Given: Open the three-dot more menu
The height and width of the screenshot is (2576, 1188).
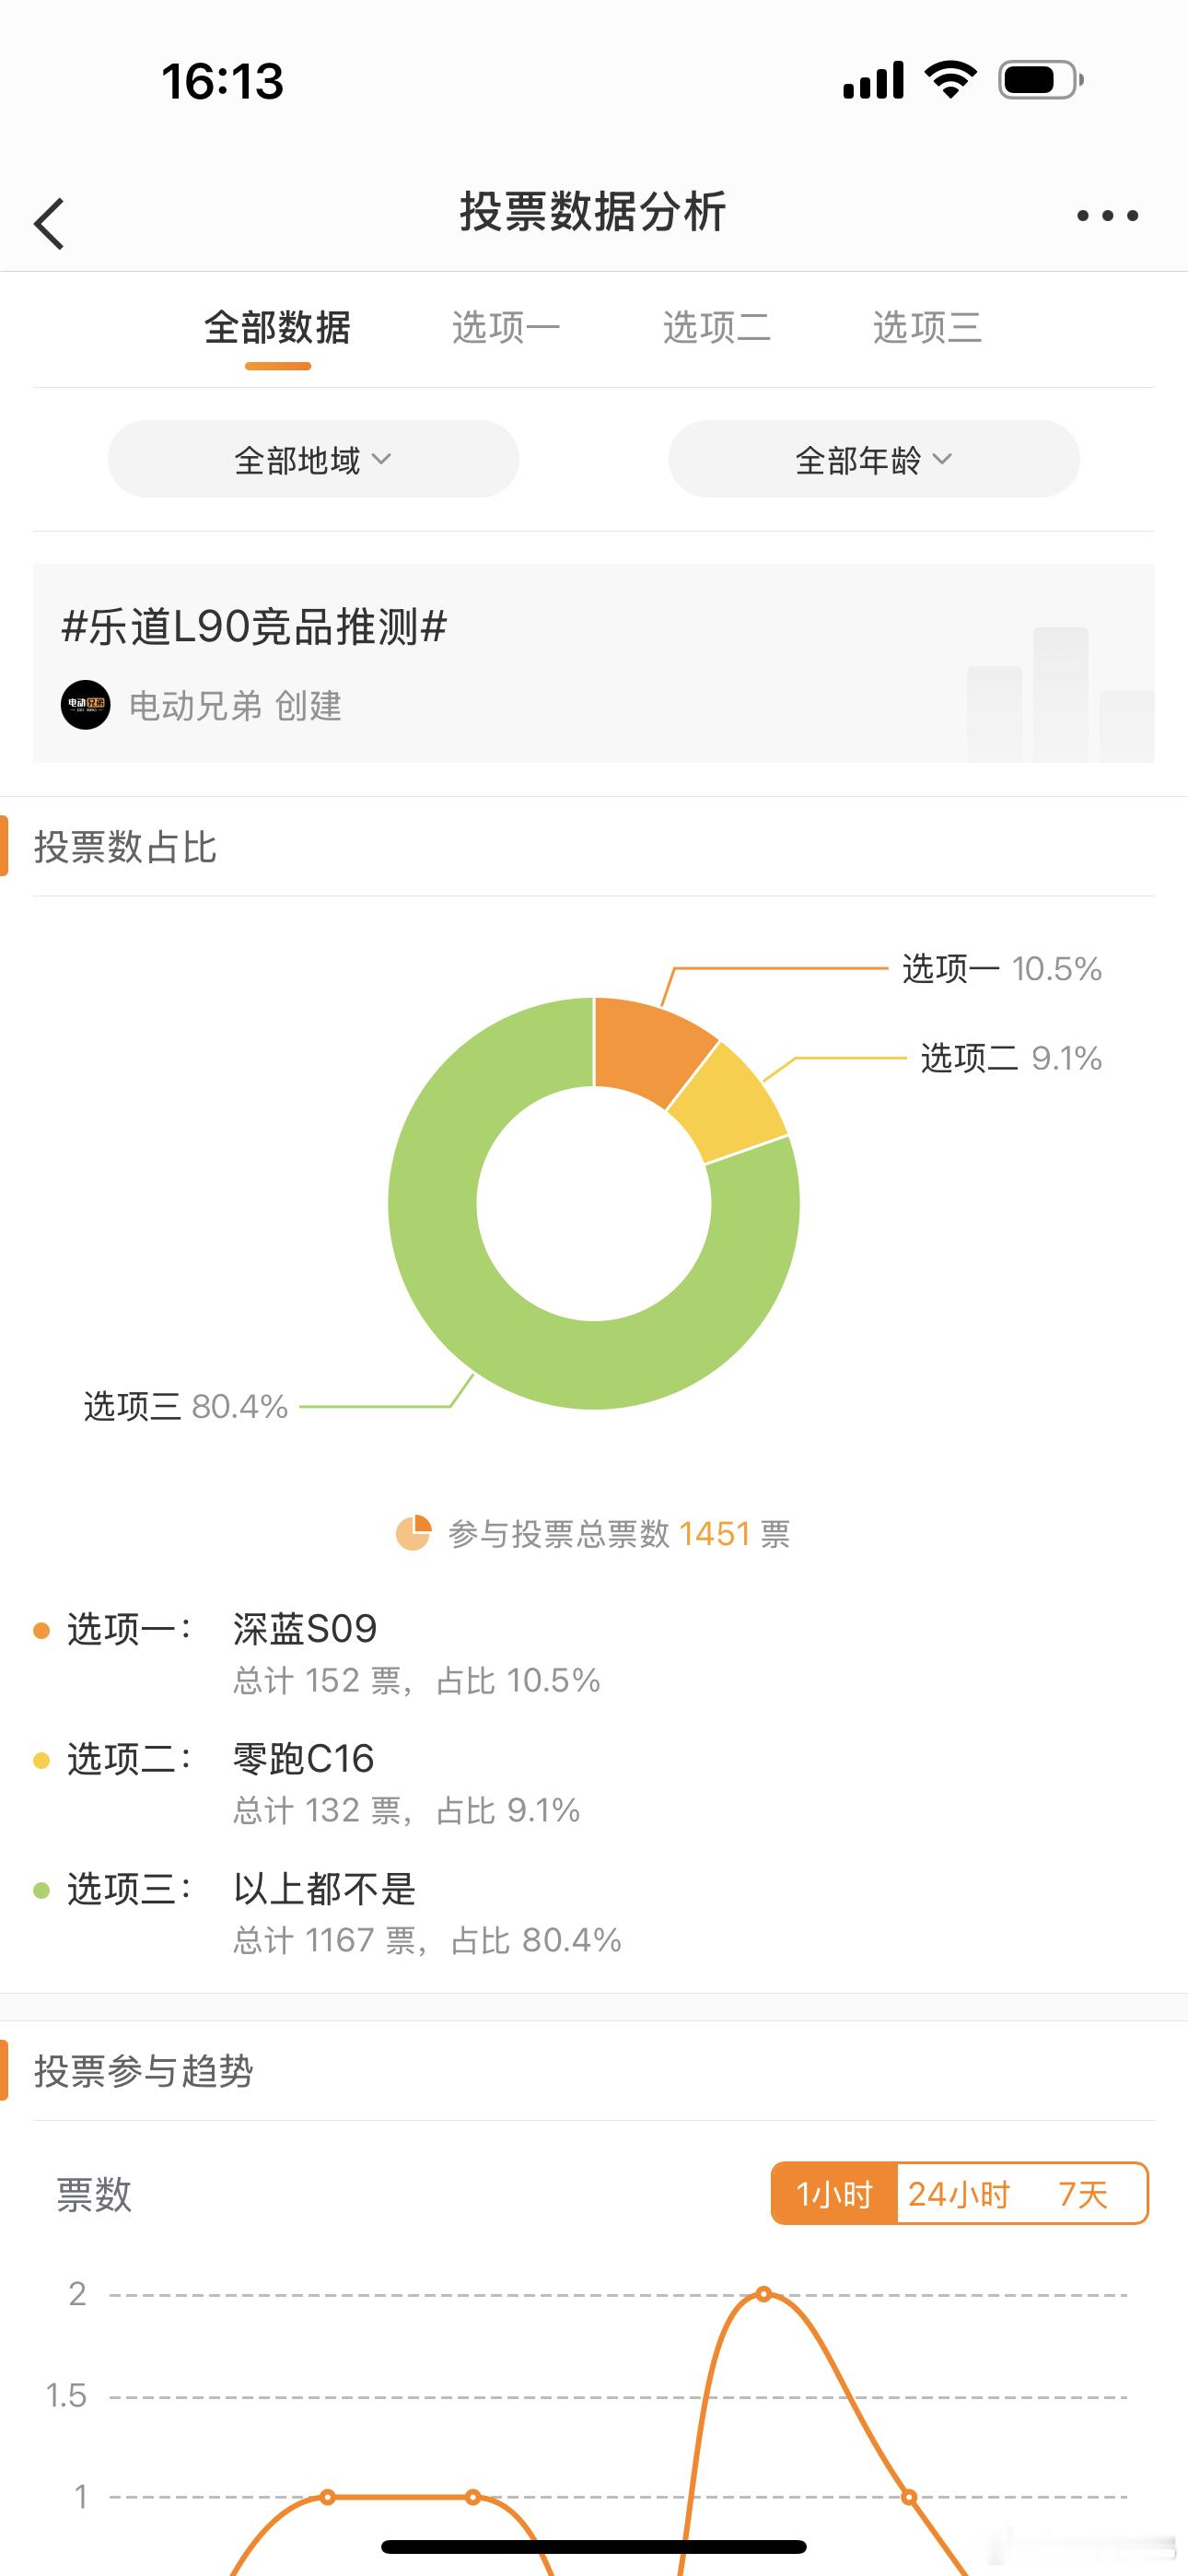Looking at the screenshot, I should [x=1107, y=215].
